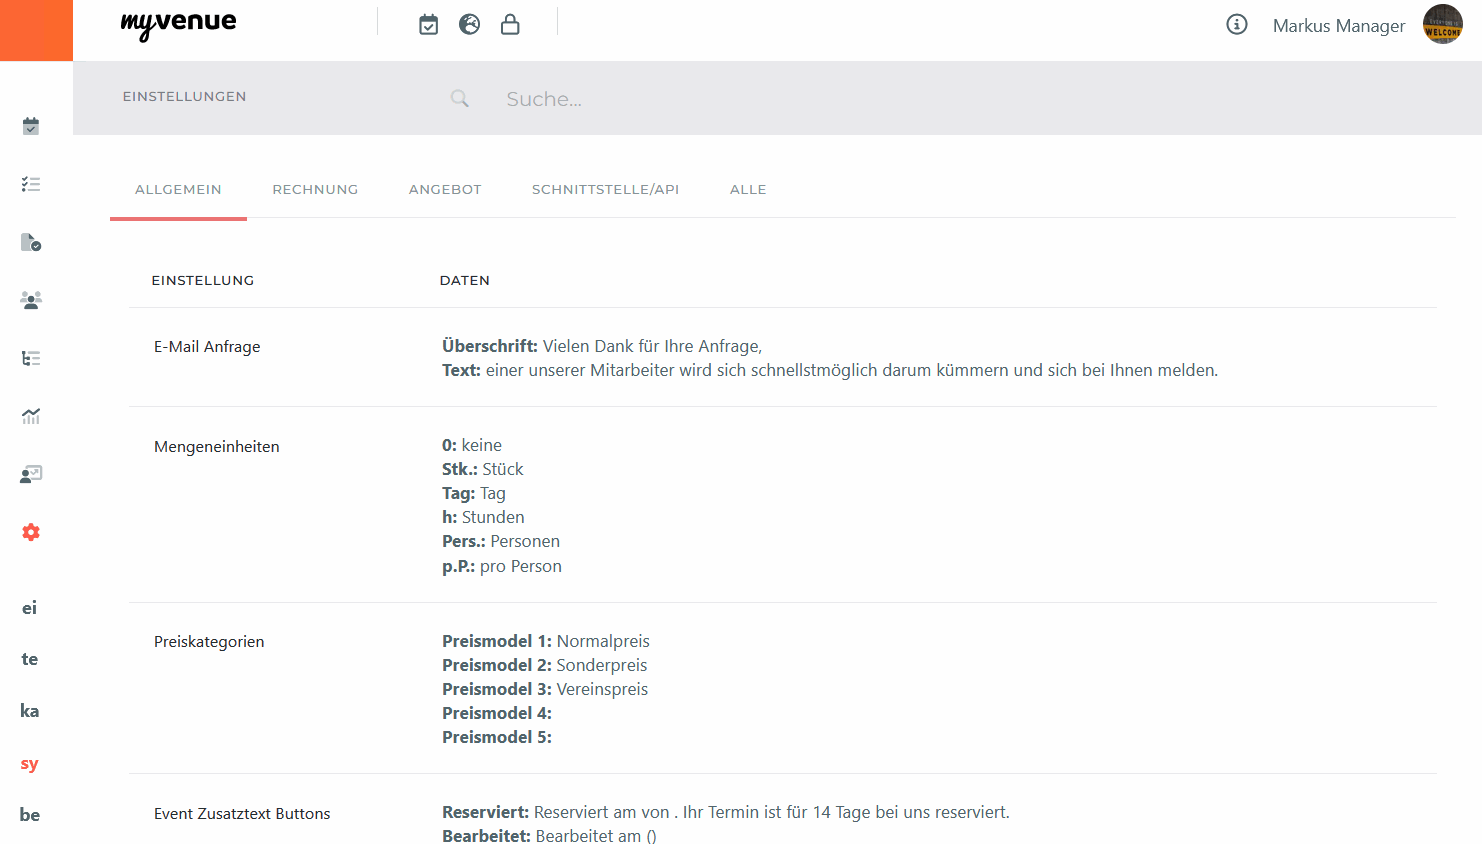1482x844 pixels.
Task: Open the people group icon in sidebar
Action: pos(31,300)
